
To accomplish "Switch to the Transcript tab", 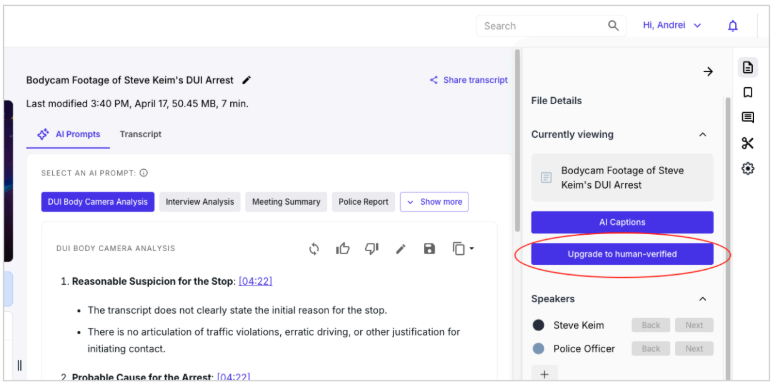I will [x=141, y=134].
